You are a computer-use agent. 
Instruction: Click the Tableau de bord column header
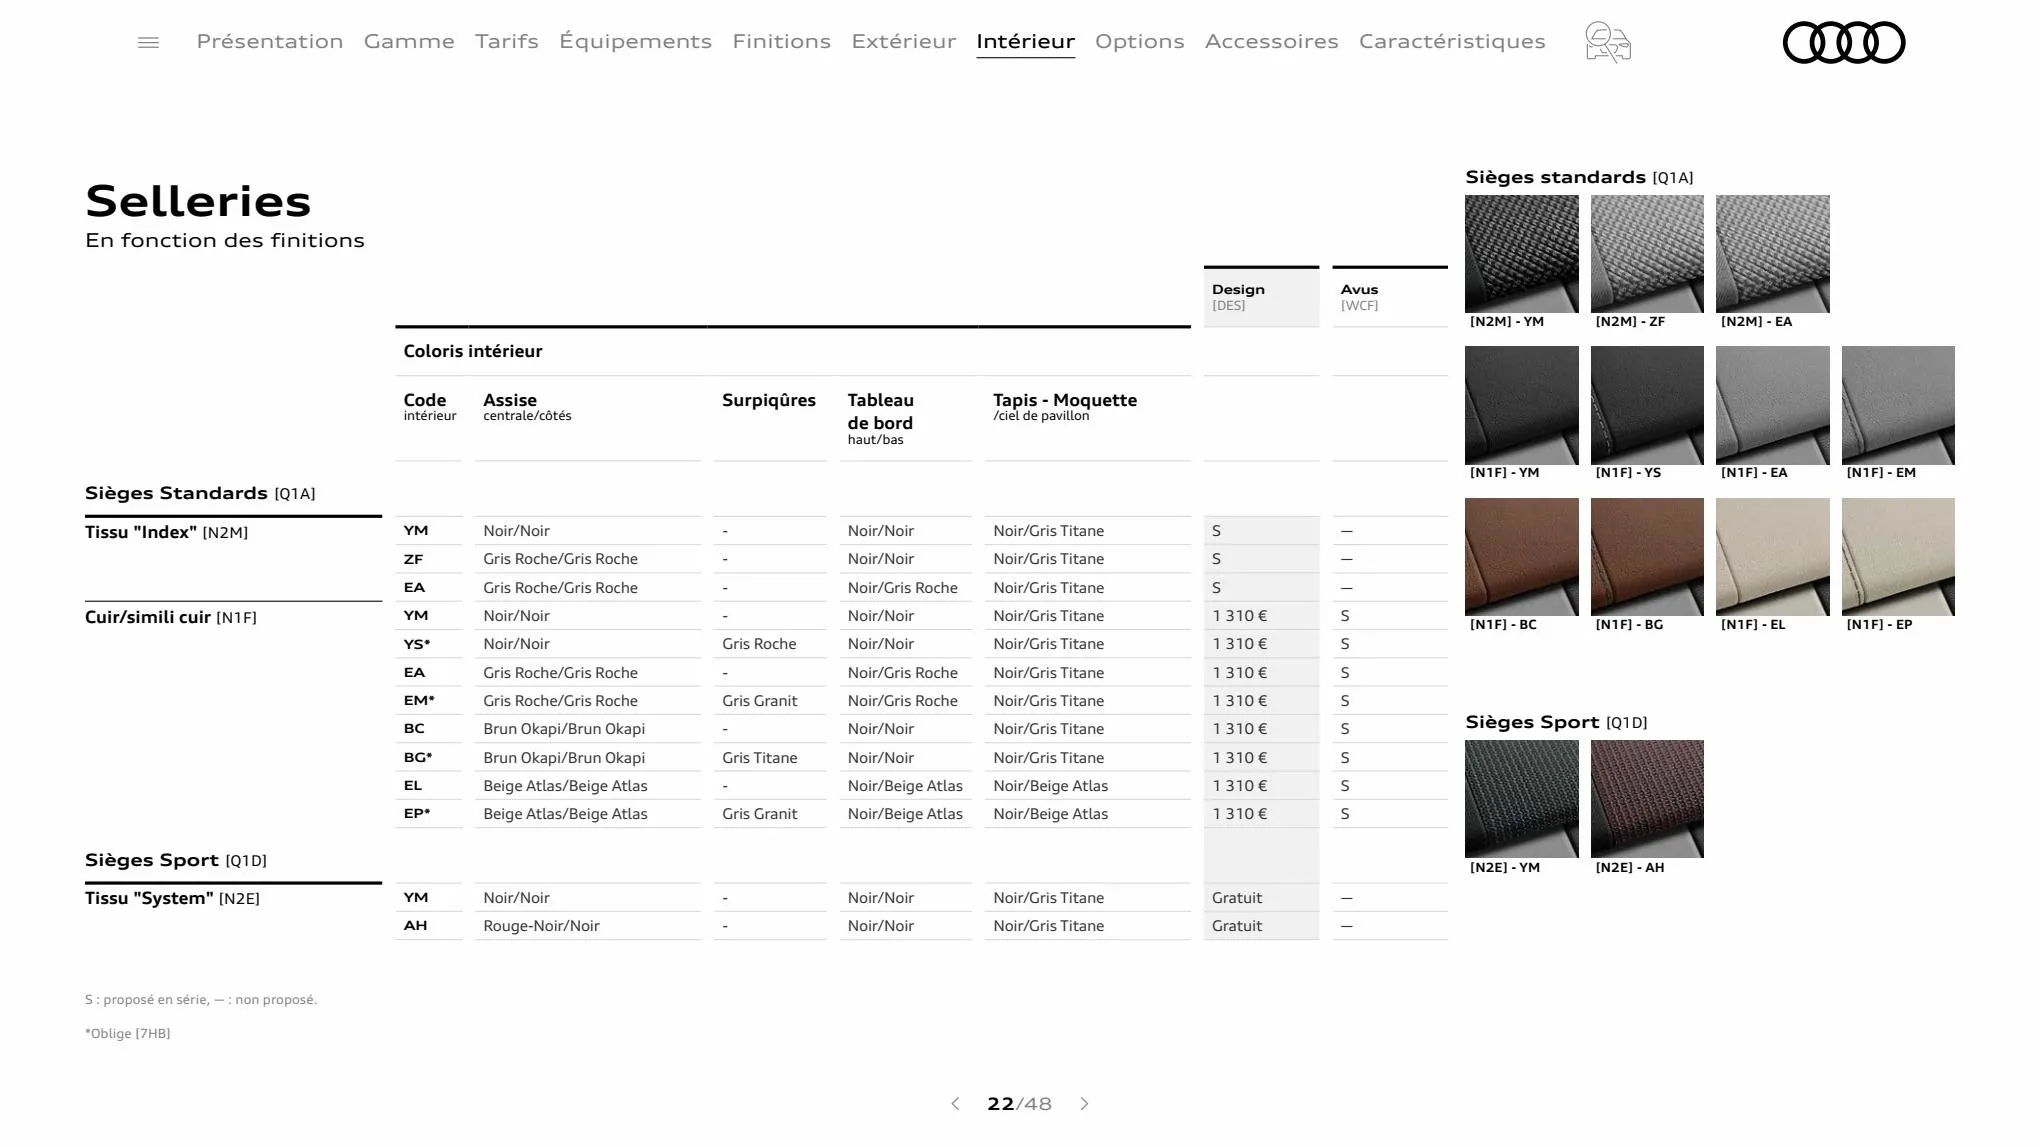tap(881, 418)
